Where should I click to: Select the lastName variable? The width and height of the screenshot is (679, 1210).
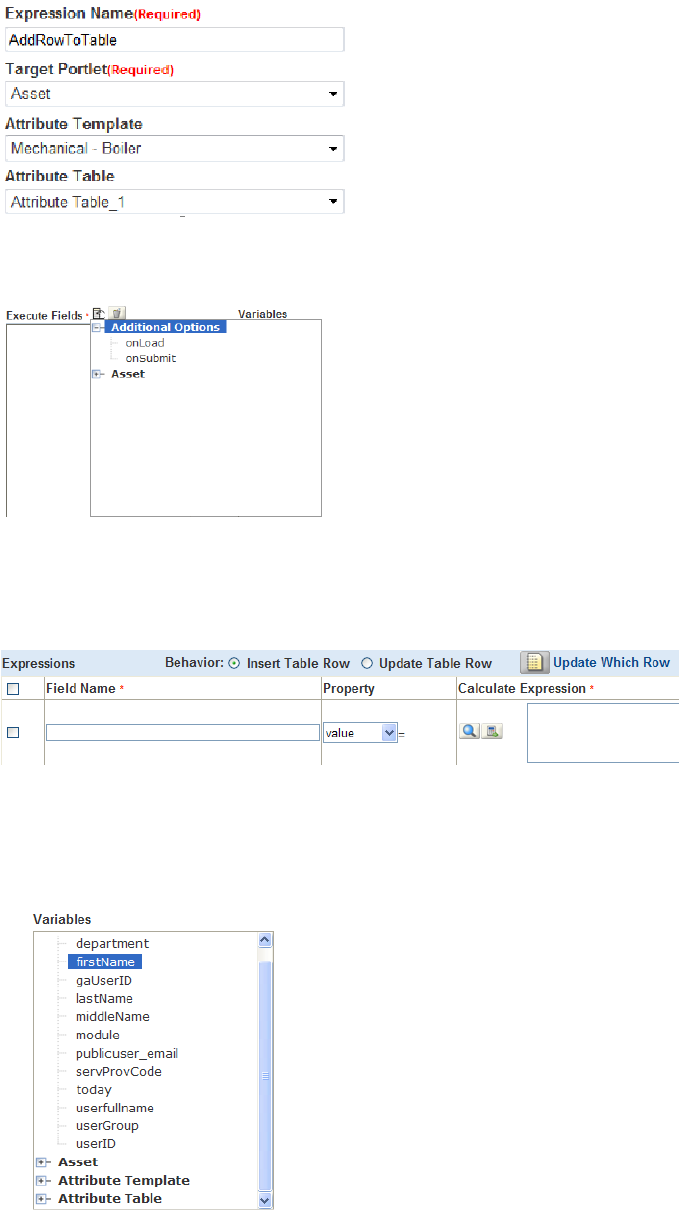104,998
